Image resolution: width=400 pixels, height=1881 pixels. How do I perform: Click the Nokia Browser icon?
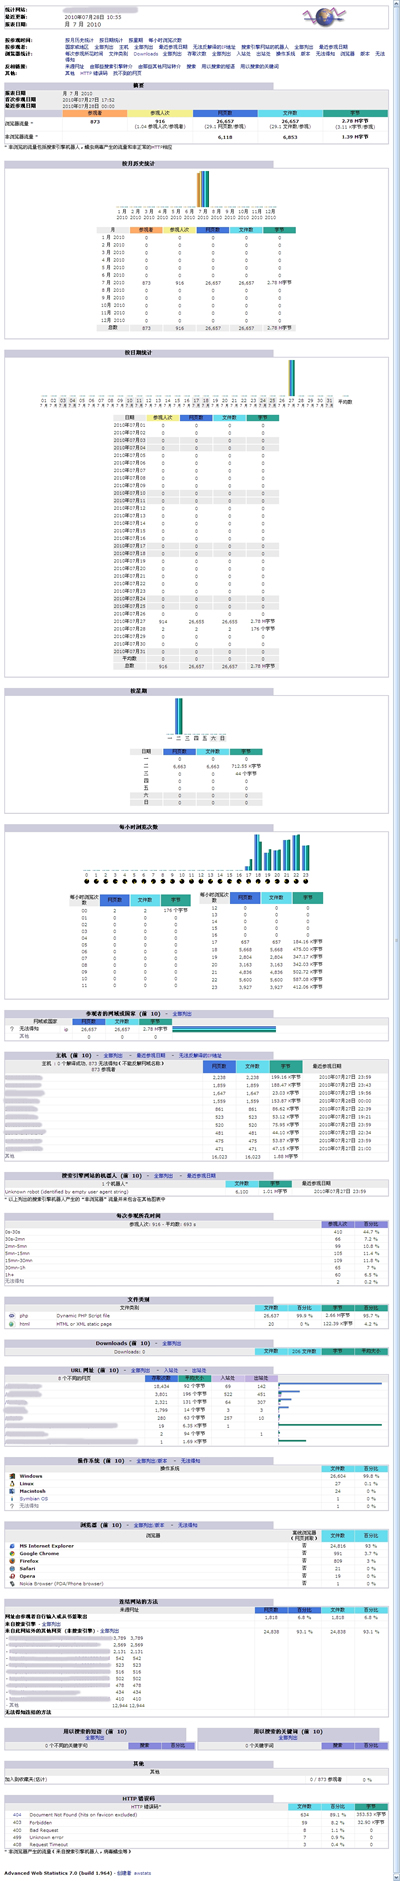click(11, 1583)
